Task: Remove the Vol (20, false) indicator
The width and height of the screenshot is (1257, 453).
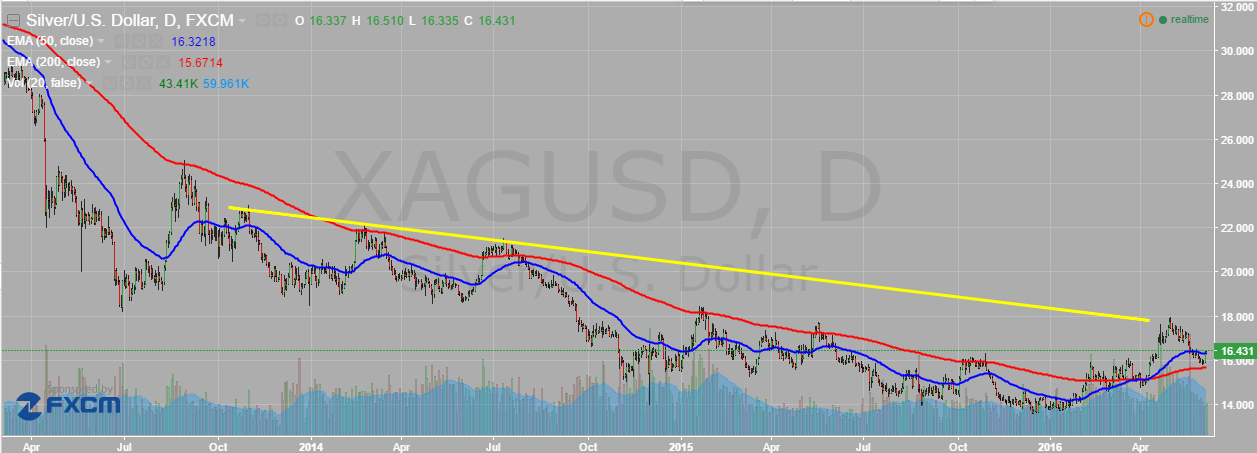Action: click(143, 83)
